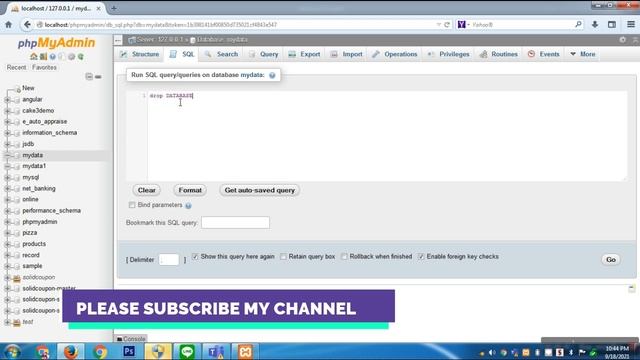This screenshot has height=360, width=640.
Task: Click the help icon next to Bind parameters
Action: (x=188, y=206)
